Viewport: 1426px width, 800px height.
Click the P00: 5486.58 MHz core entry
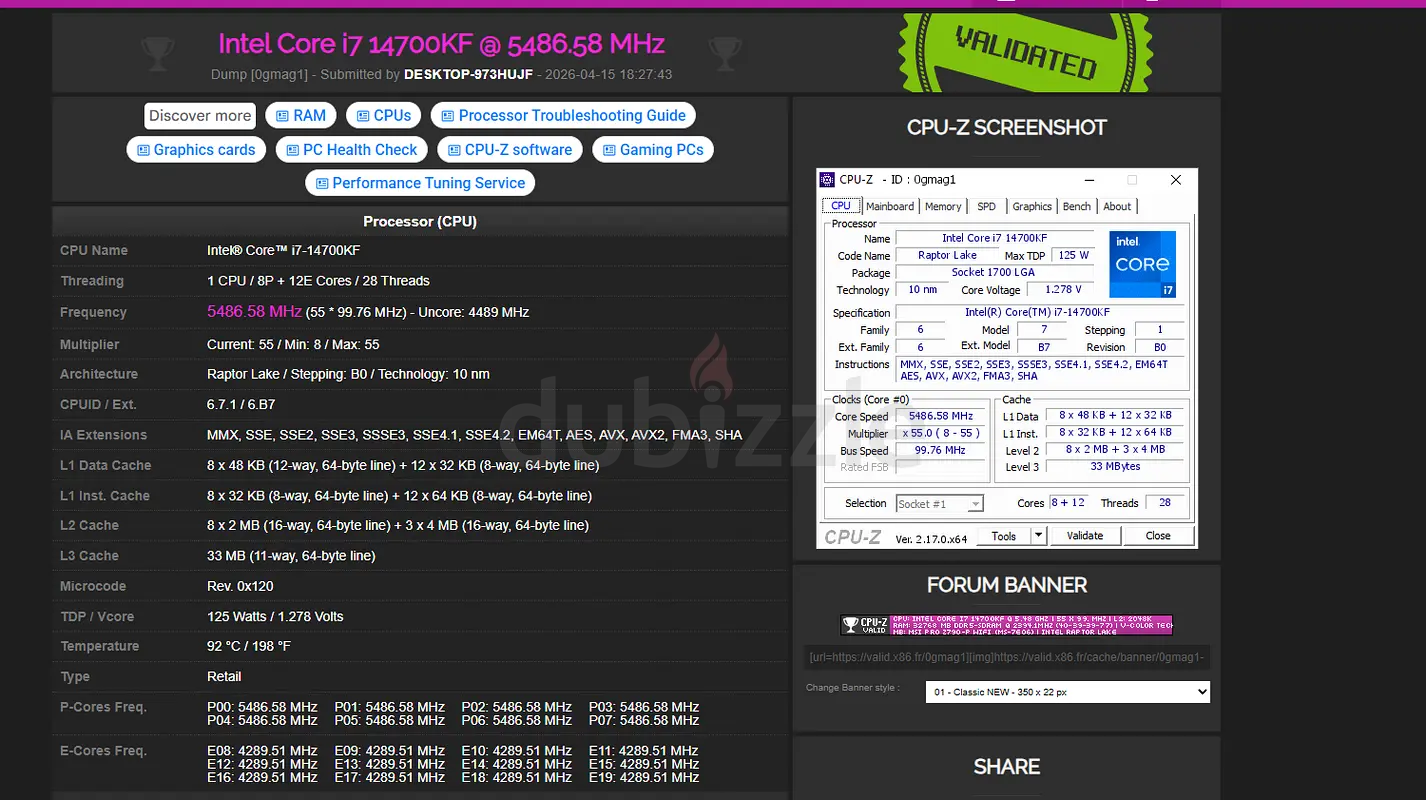tap(262, 707)
